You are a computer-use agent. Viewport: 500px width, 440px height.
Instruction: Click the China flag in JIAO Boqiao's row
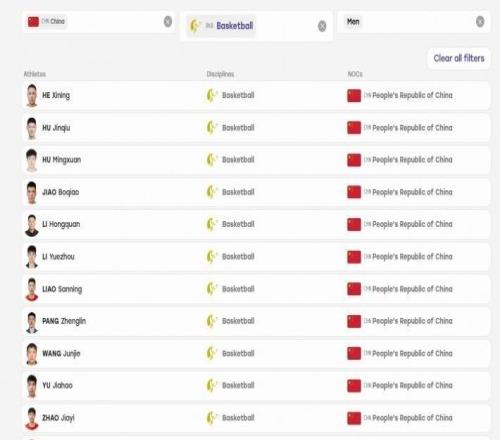[x=354, y=192]
